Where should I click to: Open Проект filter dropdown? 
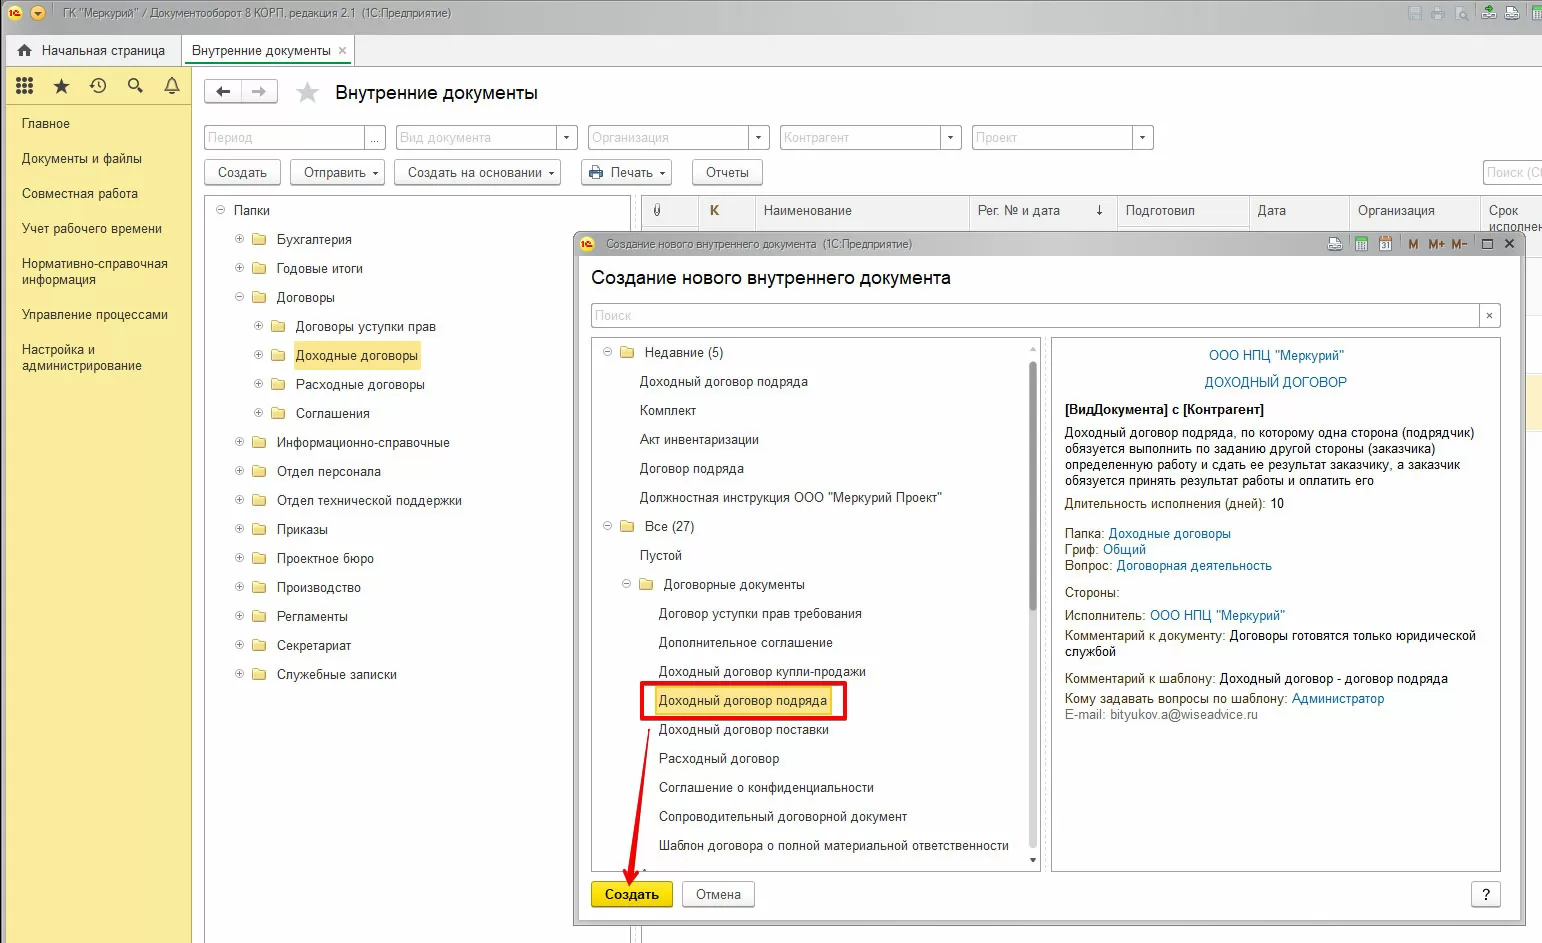pyautogui.click(x=1143, y=138)
